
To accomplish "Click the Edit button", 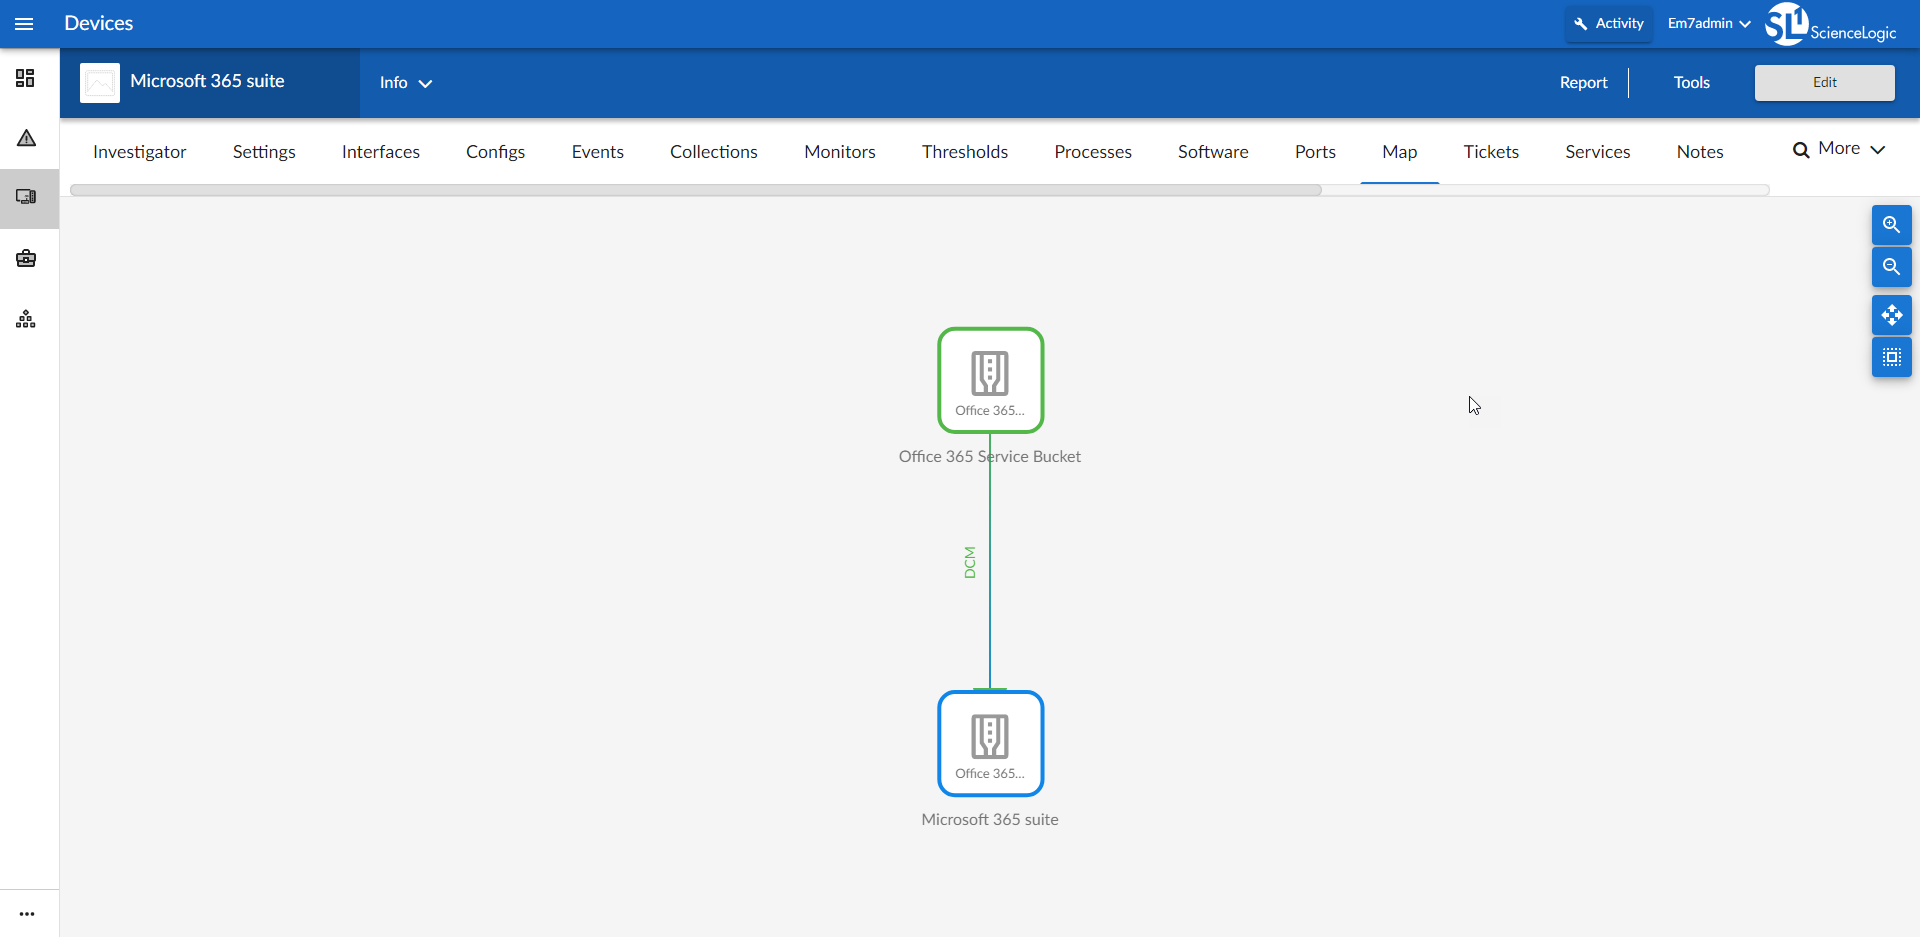I will 1825,83.
